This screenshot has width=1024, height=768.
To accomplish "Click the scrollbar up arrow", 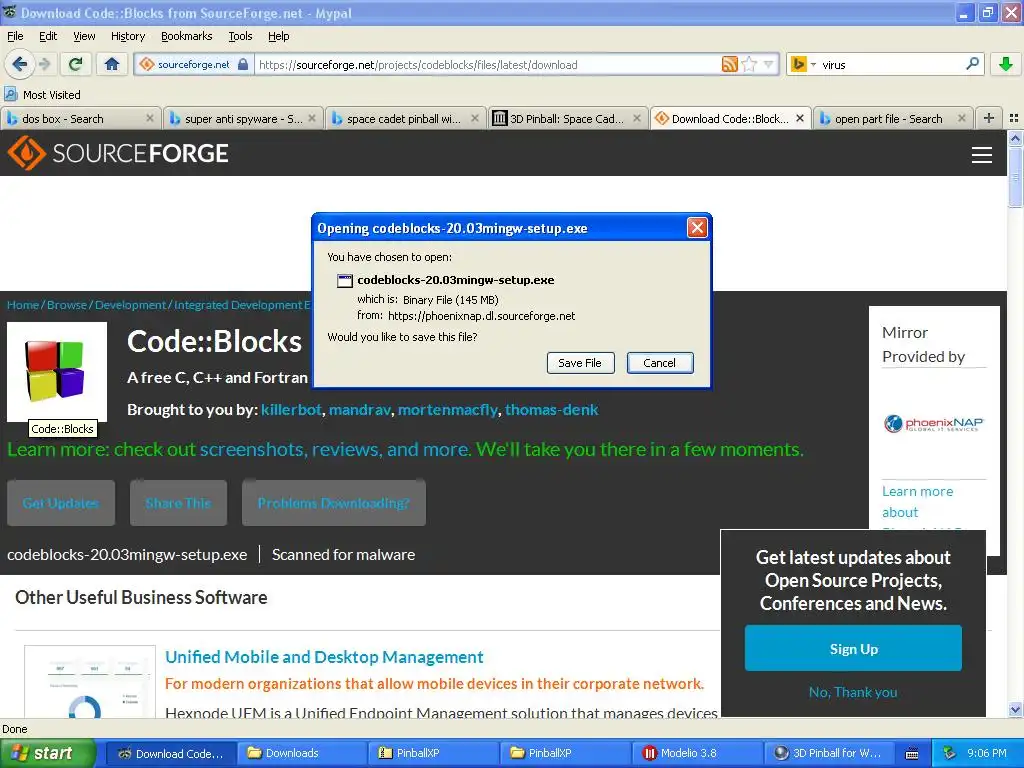I will (x=1015, y=138).
